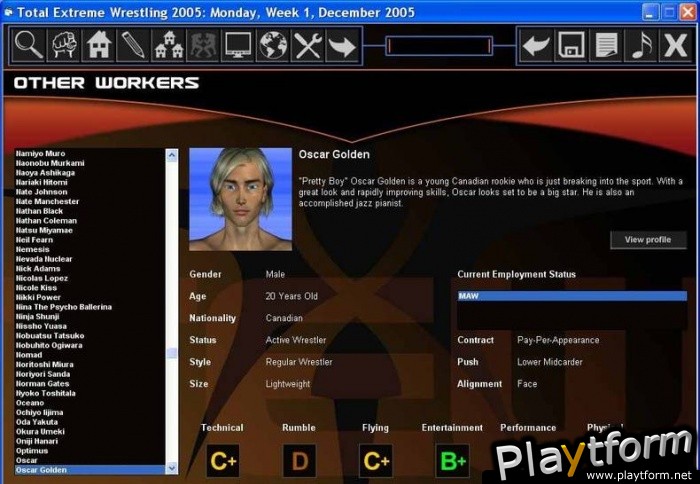Click the workers list scroll down arrow
This screenshot has width=700, height=484.
pyautogui.click(x=172, y=468)
